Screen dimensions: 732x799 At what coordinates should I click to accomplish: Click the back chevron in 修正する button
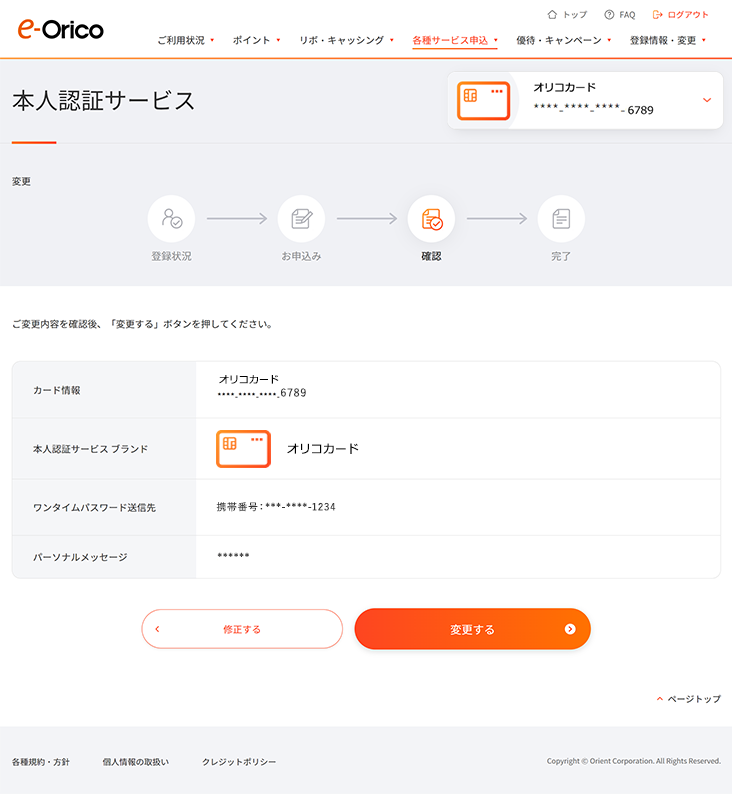click(x=157, y=629)
